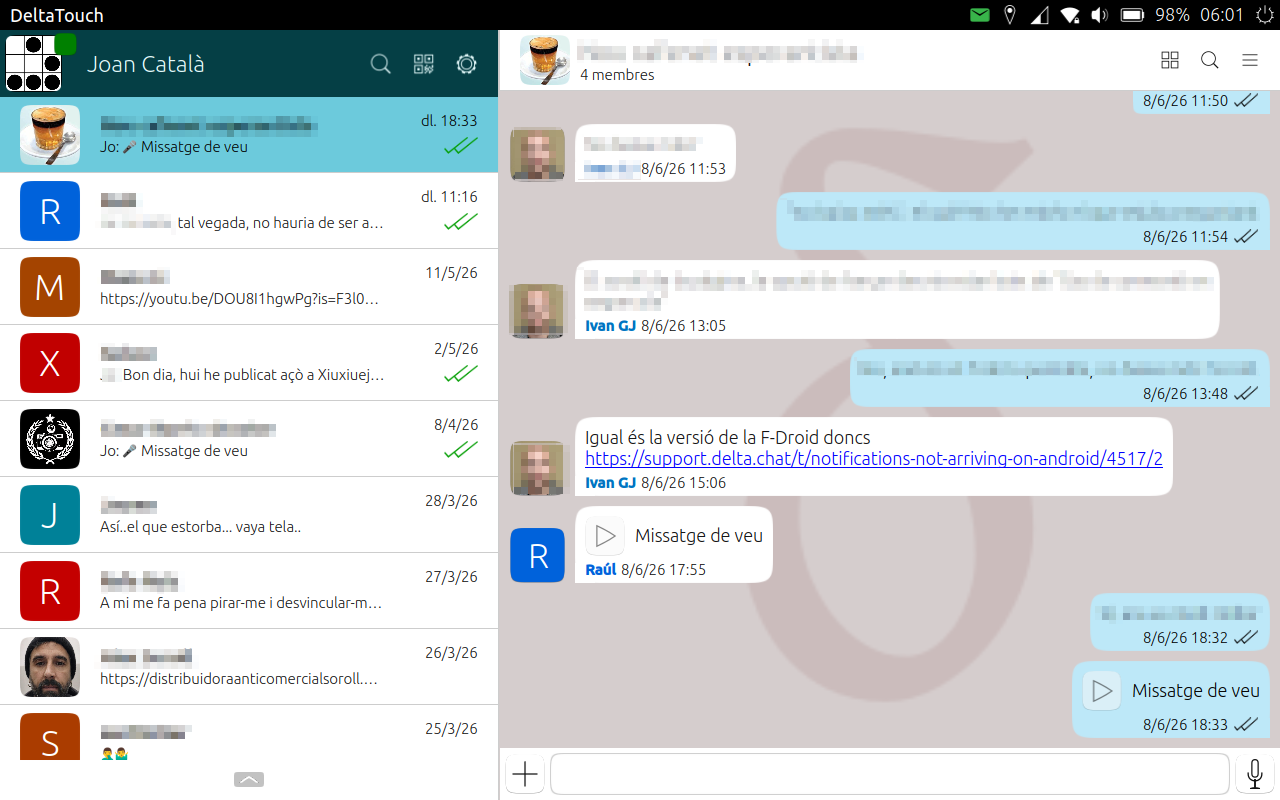Viewport: 1280px width, 800px height.
Task: Open the chat dated dl. 11:16
Action: pyautogui.click(x=249, y=211)
